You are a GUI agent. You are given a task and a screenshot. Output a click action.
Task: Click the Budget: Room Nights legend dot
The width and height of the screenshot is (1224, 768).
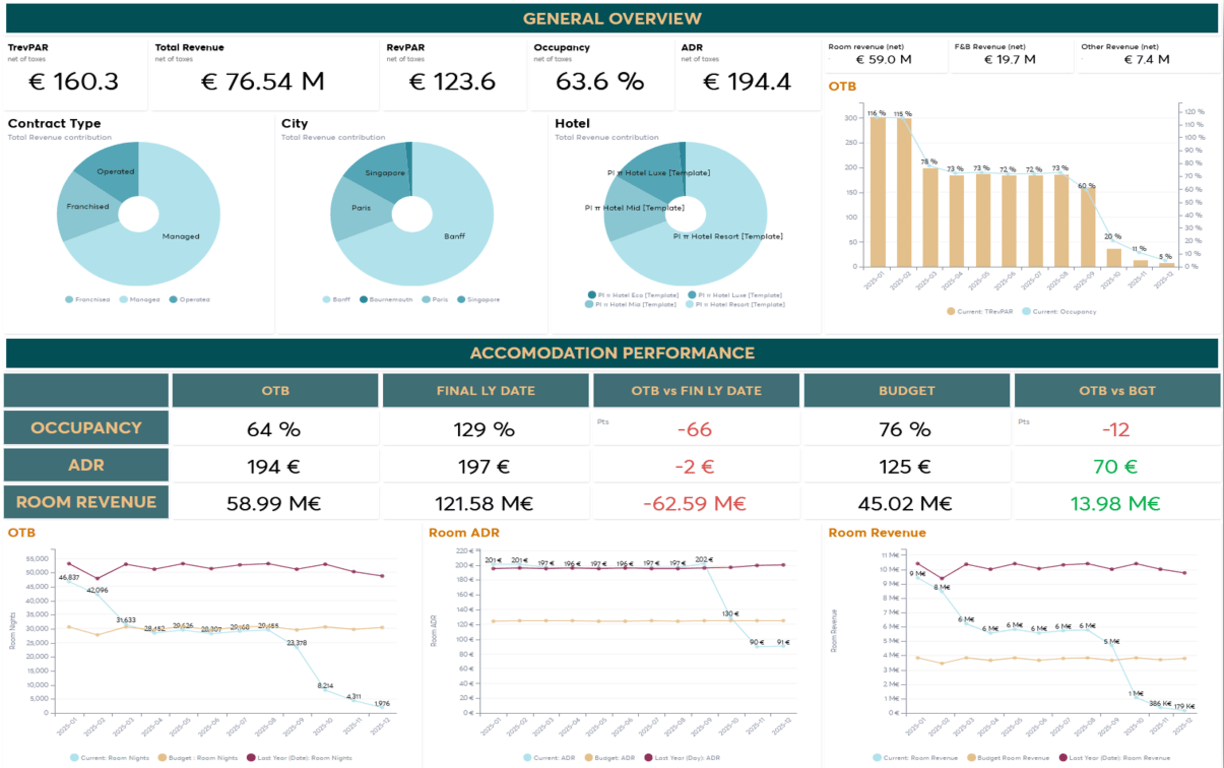[163, 757]
